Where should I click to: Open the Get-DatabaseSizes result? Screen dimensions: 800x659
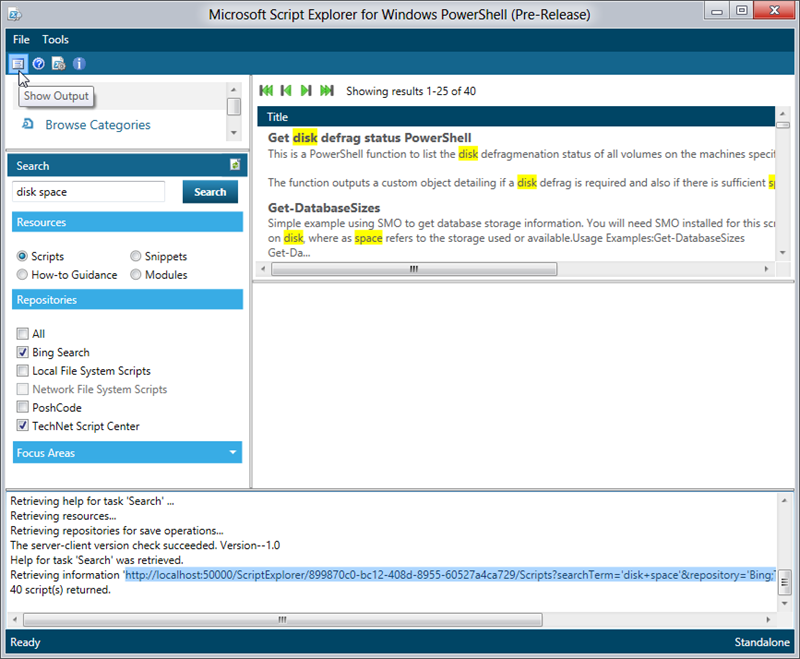point(324,208)
